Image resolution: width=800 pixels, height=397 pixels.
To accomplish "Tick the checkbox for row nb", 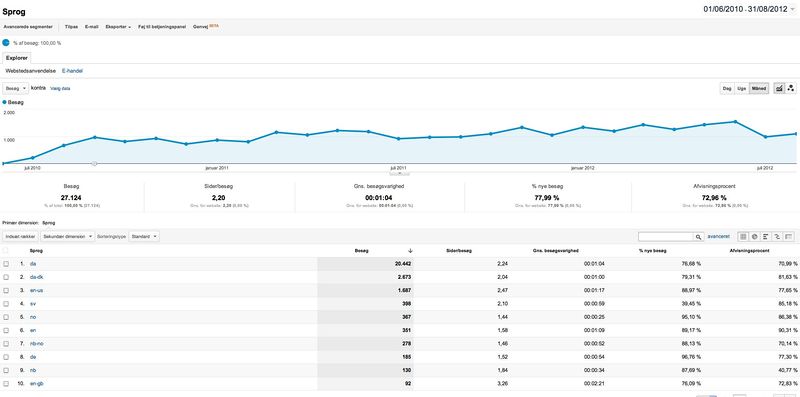I will [6, 370].
